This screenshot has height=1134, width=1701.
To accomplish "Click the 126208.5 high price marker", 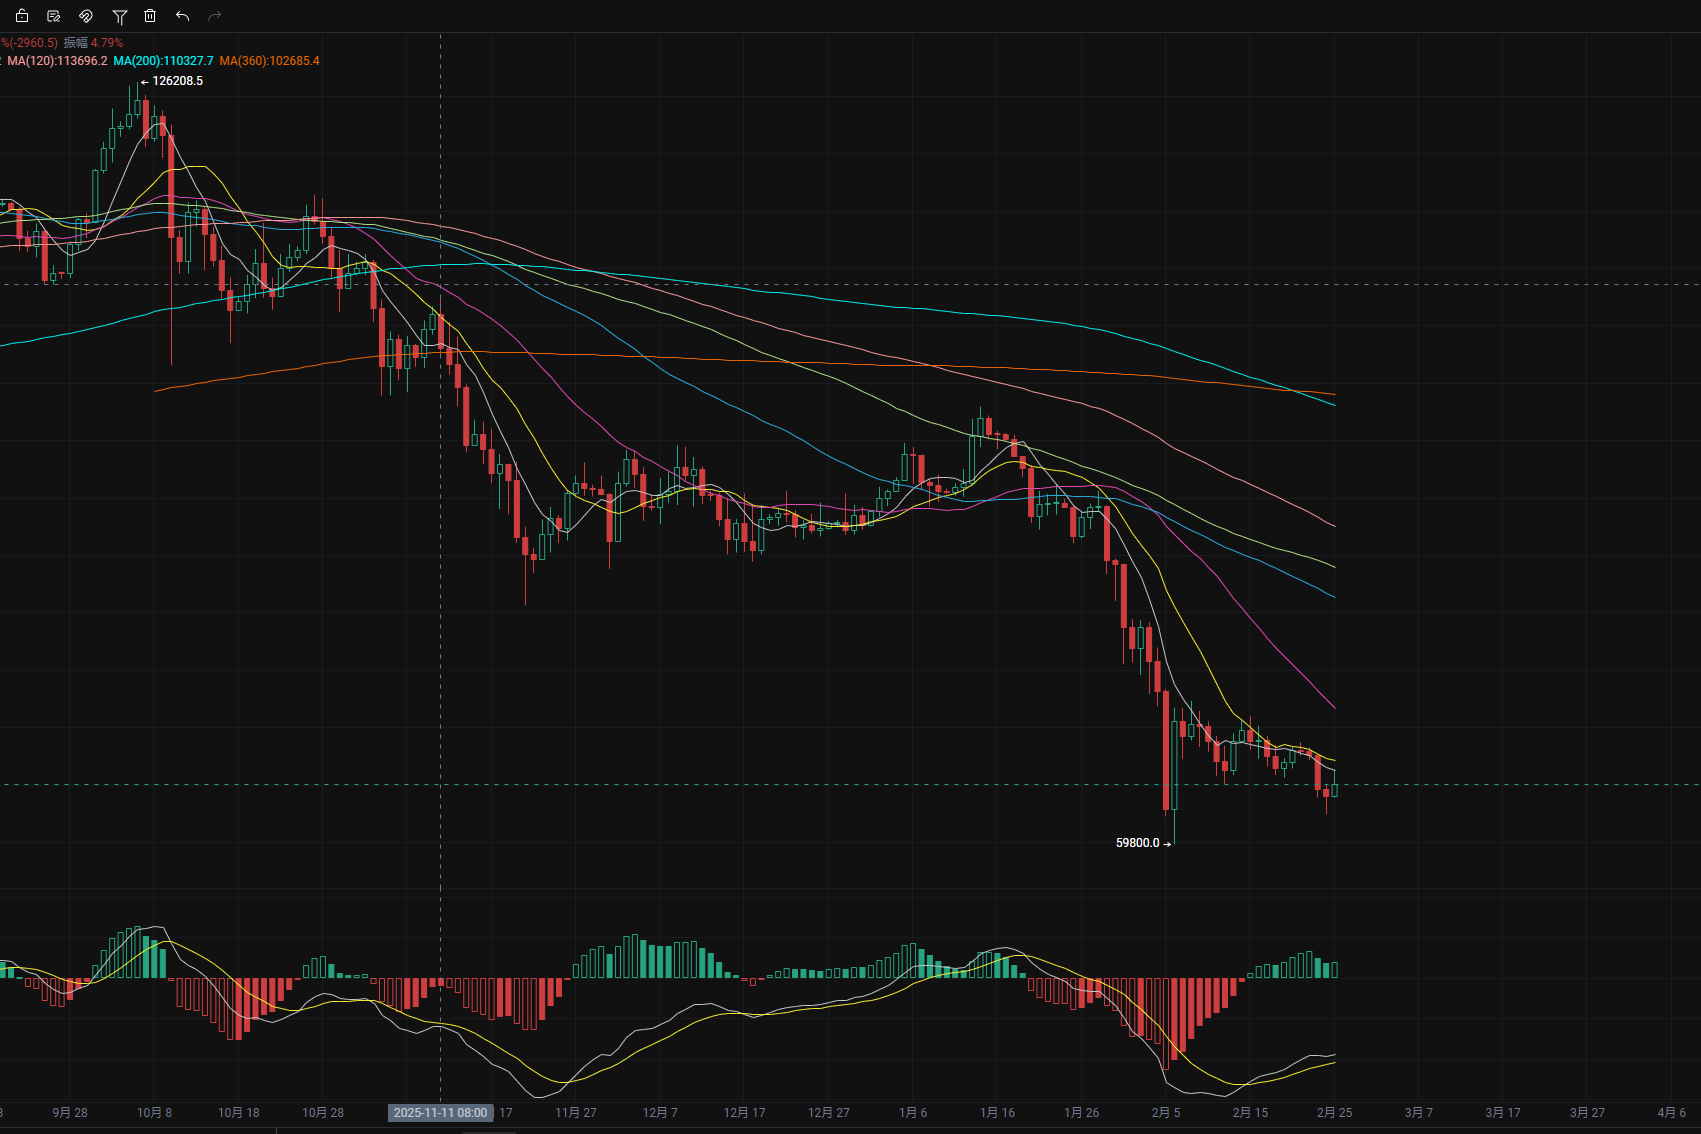I will [x=177, y=81].
